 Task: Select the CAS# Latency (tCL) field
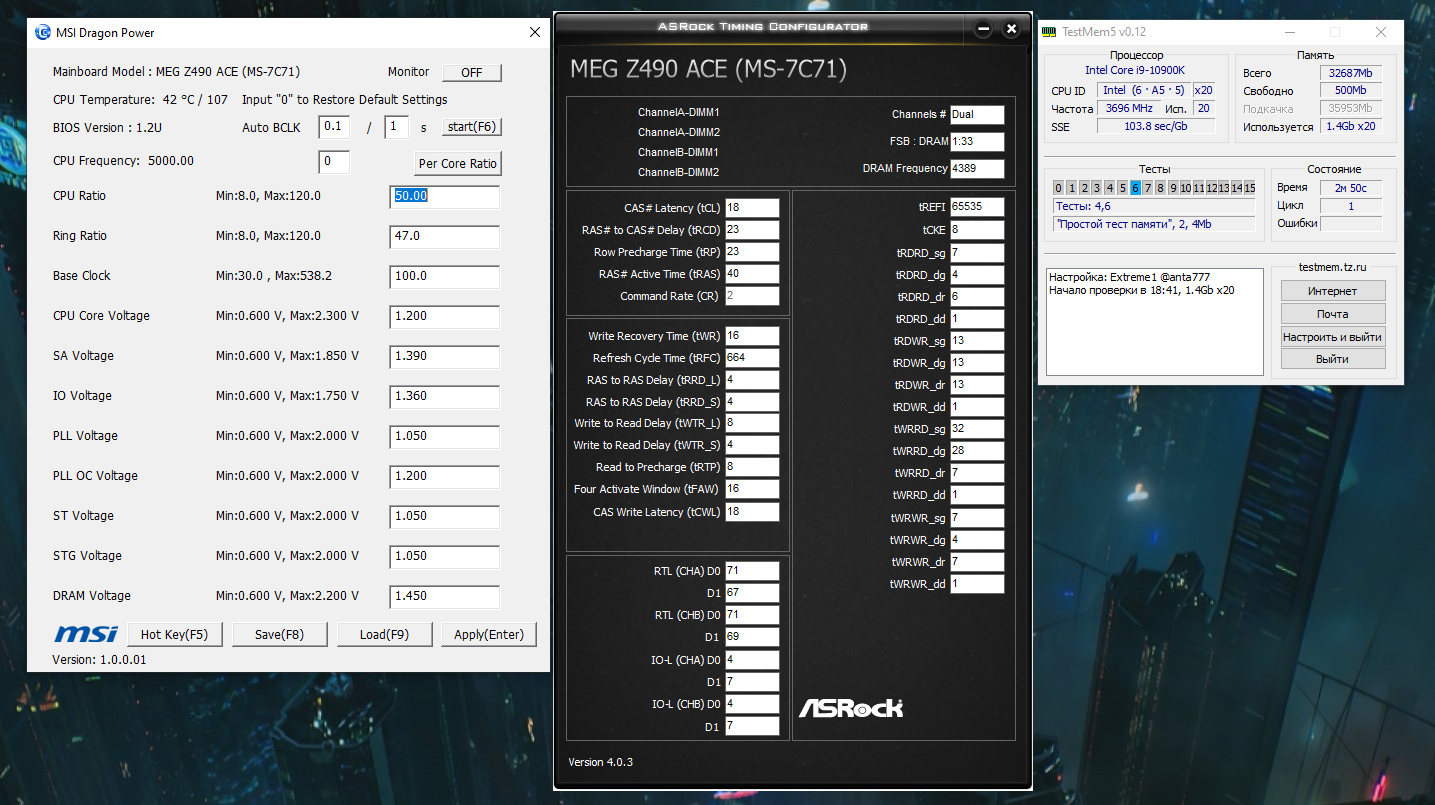(752, 208)
